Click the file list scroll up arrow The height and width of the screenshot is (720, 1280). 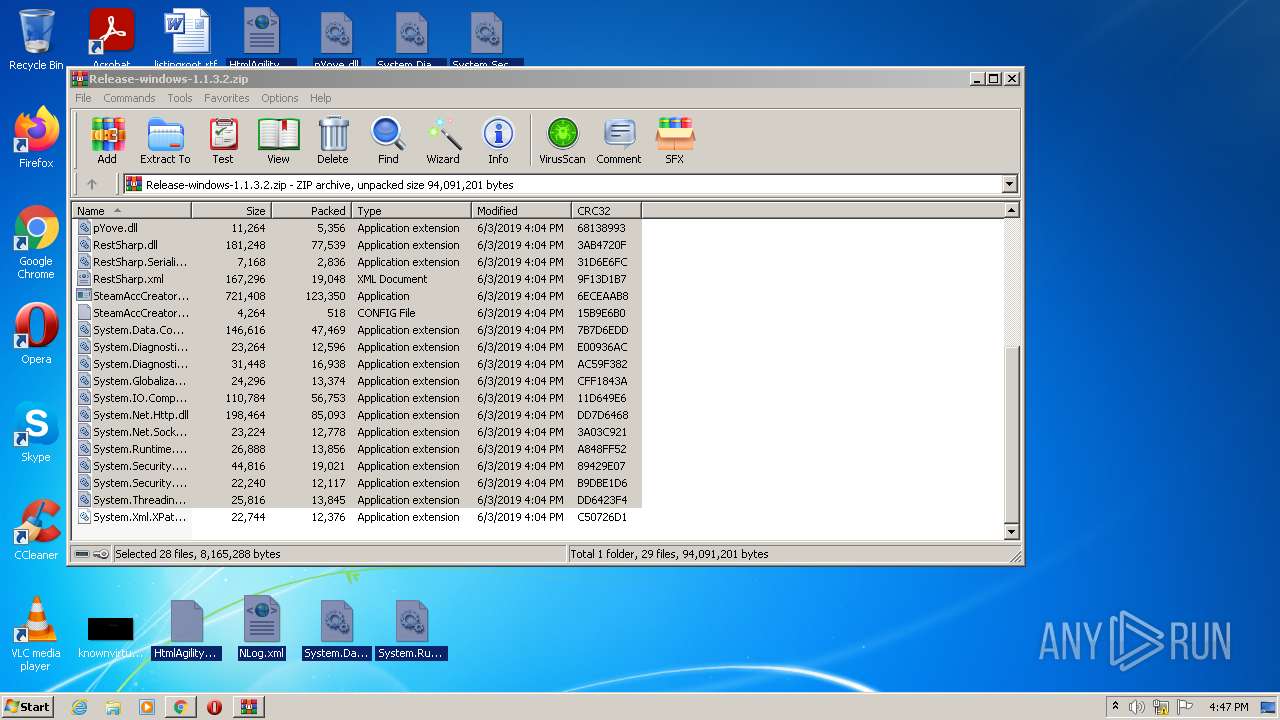1011,211
